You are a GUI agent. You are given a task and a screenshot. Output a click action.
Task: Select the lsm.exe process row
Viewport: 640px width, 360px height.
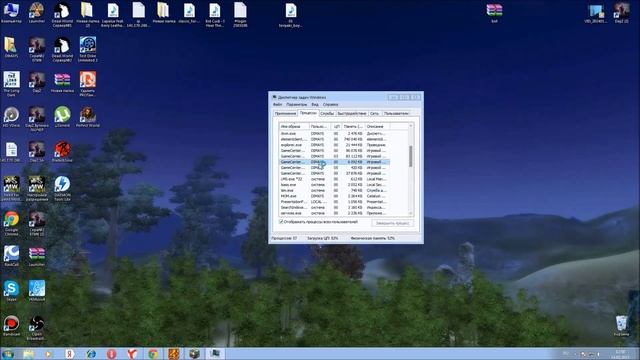334,190
